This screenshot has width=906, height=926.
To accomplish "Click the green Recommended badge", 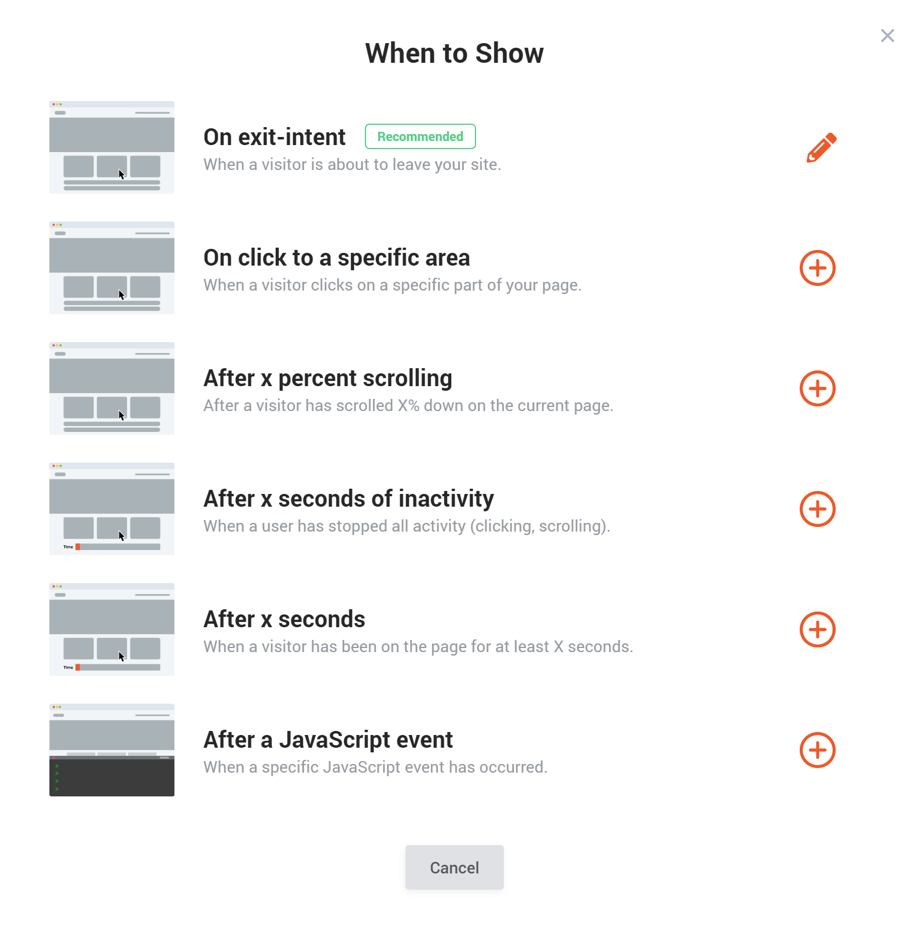I will pos(420,136).
